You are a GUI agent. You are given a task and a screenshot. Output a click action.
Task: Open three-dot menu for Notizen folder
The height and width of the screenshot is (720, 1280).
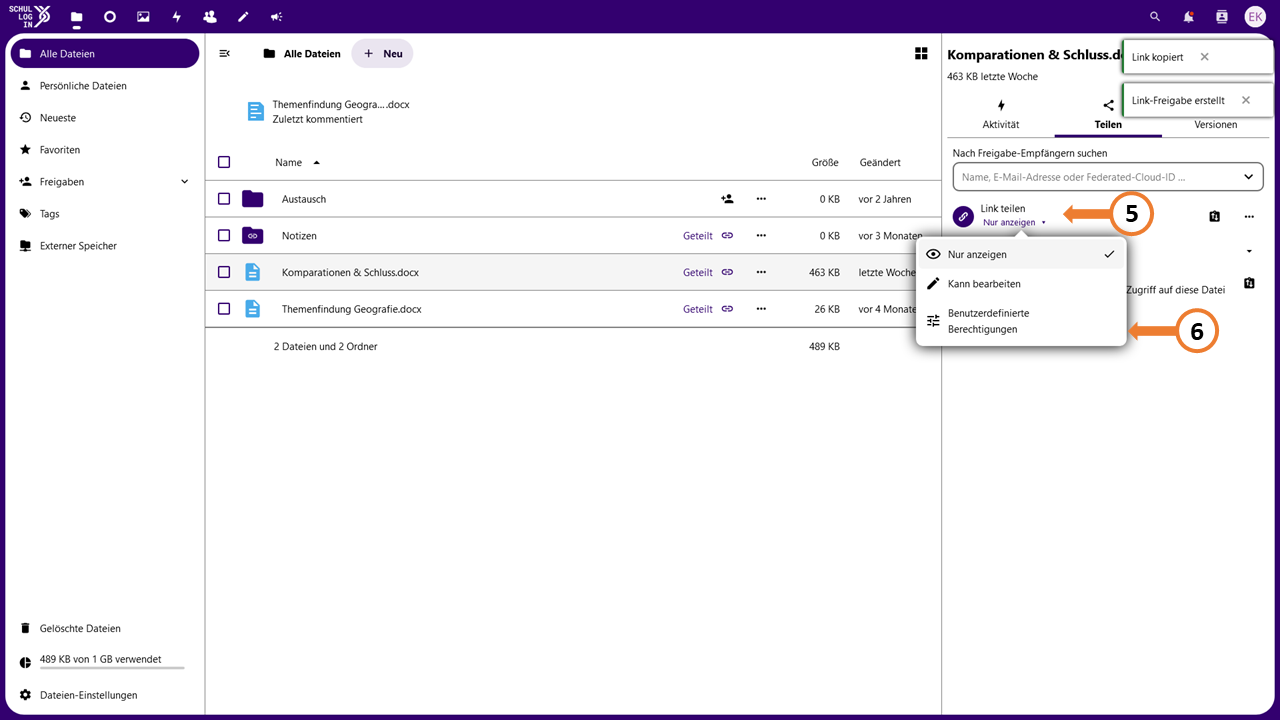(761, 236)
